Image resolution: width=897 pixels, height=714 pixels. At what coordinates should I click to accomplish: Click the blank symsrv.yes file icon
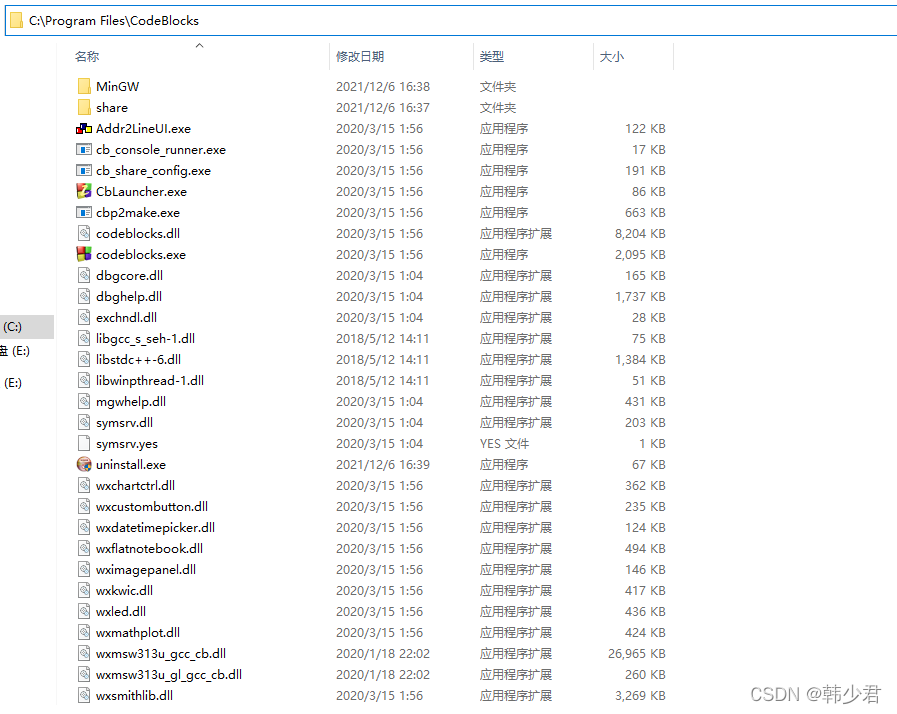[84, 443]
